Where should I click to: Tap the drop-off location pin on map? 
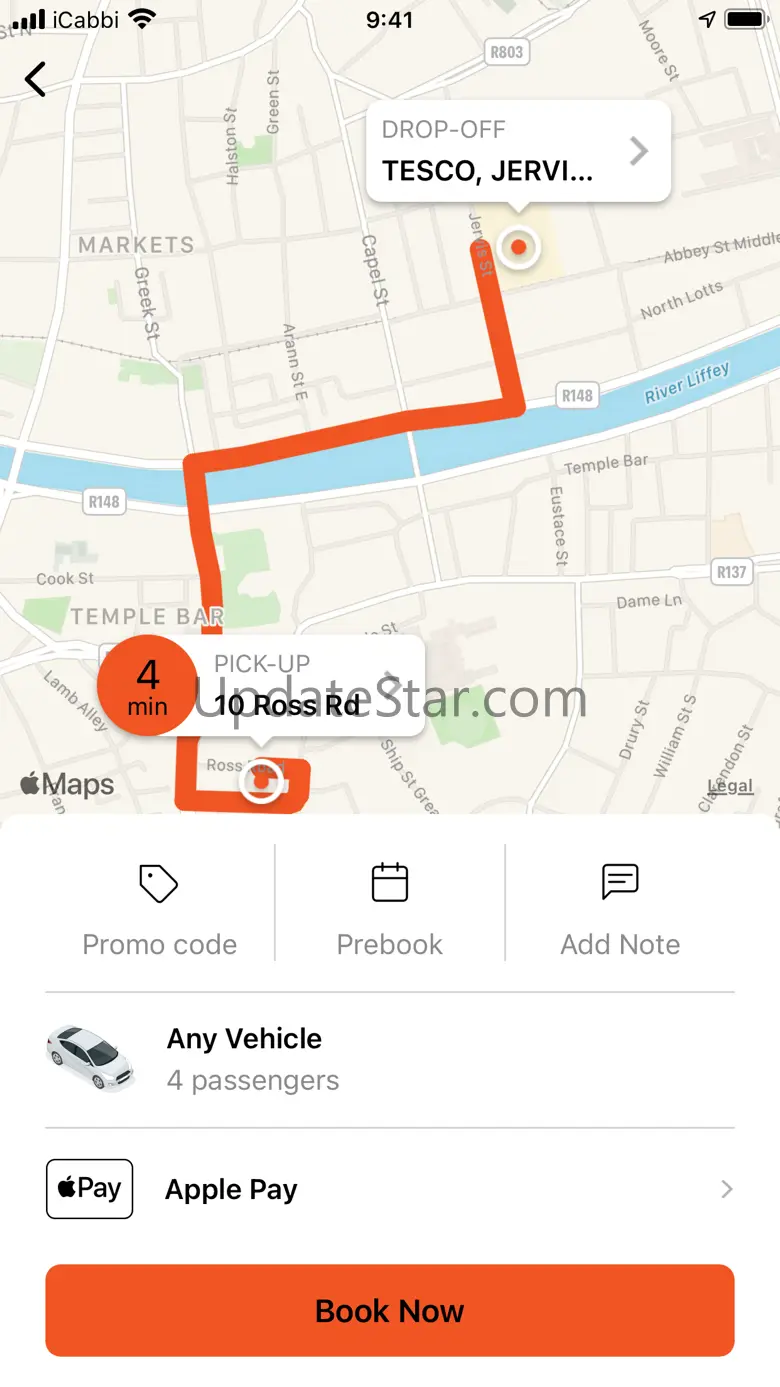518,247
